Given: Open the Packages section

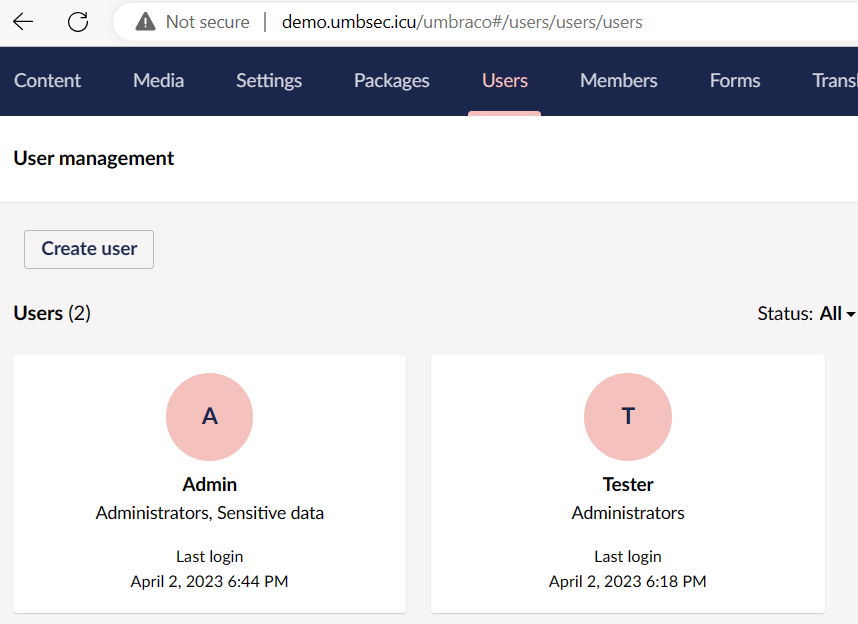Looking at the screenshot, I should point(391,81).
